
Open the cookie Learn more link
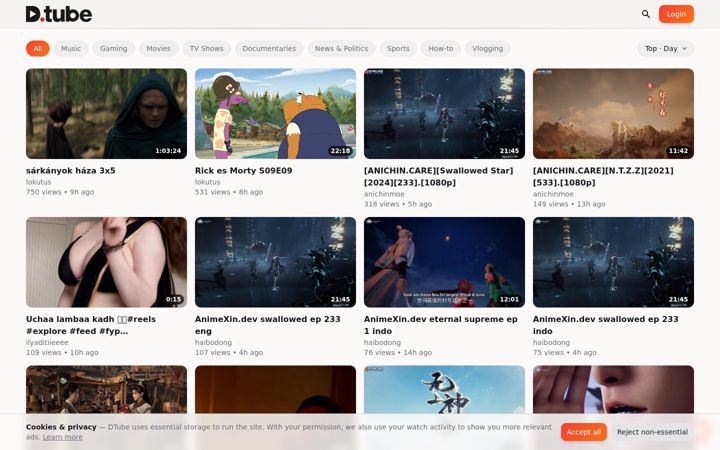point(62,437)
